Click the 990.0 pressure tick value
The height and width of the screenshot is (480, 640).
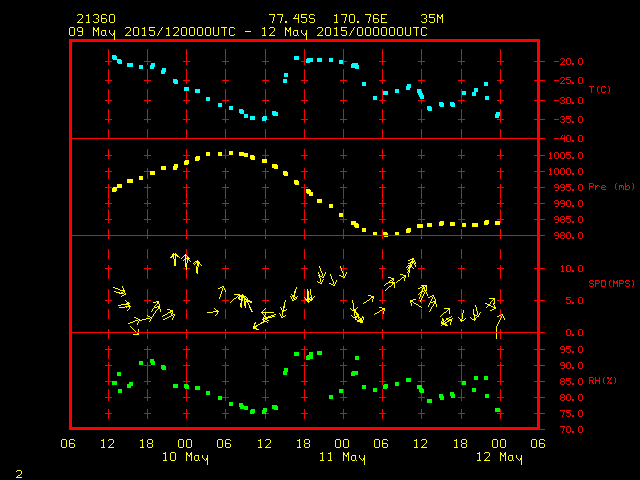click(x=569, y=204)
